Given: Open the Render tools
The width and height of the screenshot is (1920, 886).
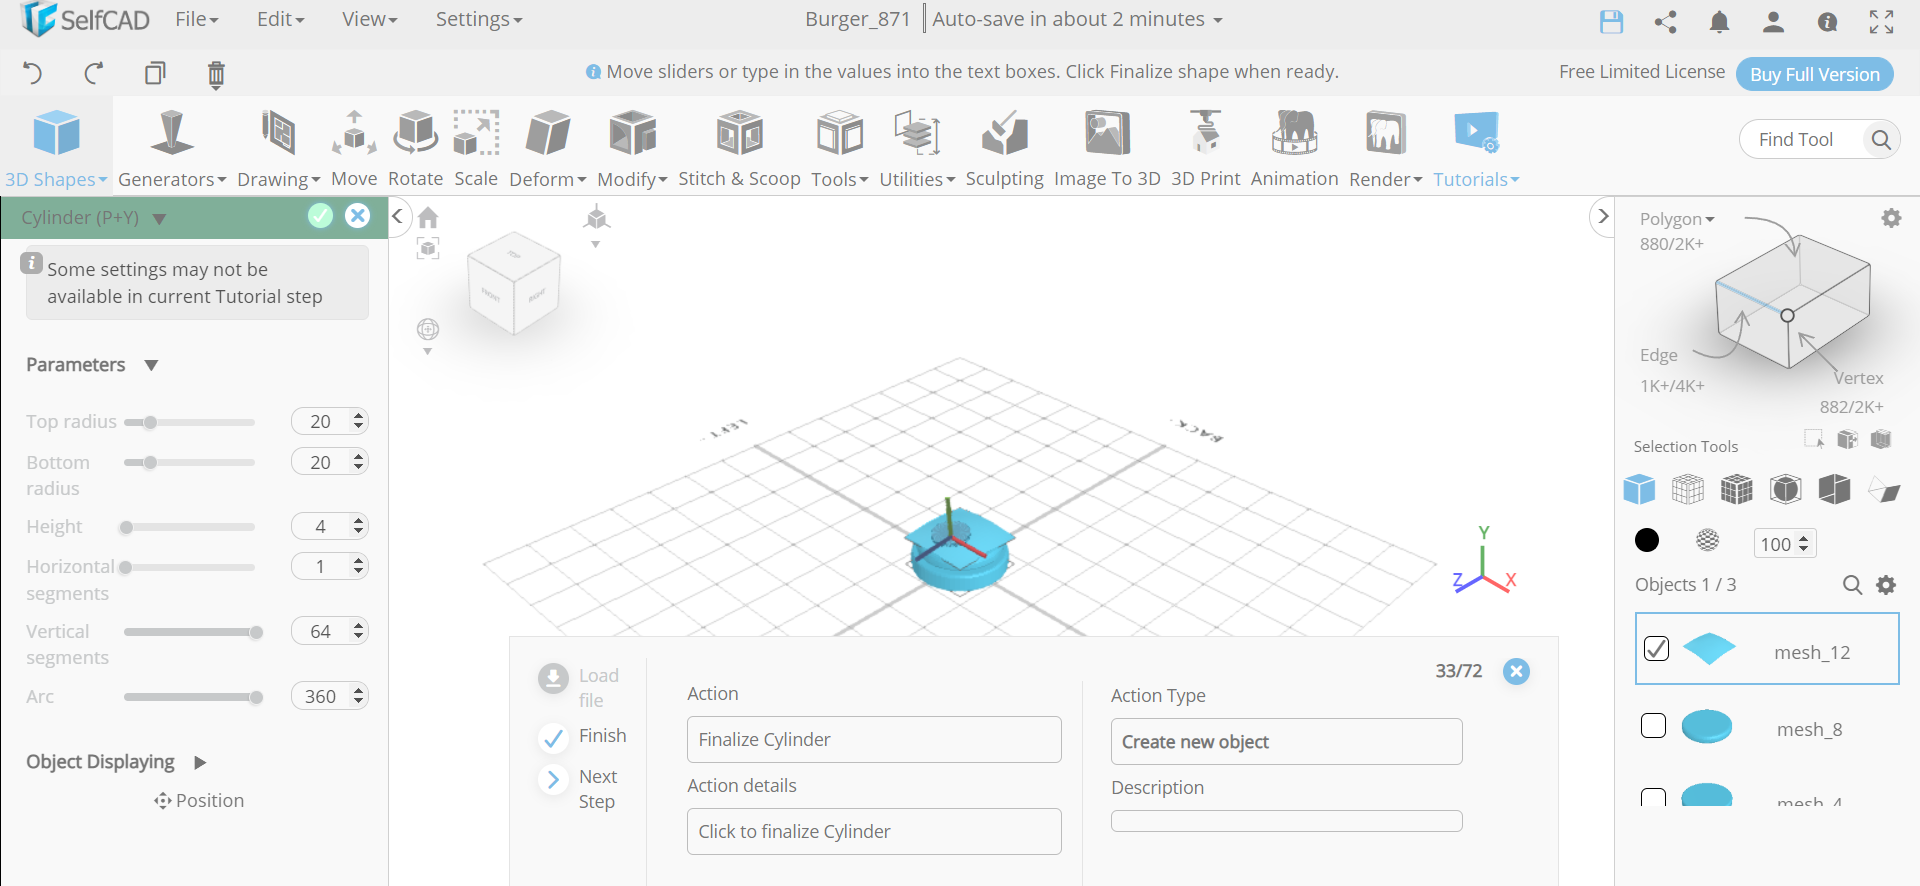Looking at the screenshot, I should [x=1385, y=148].
